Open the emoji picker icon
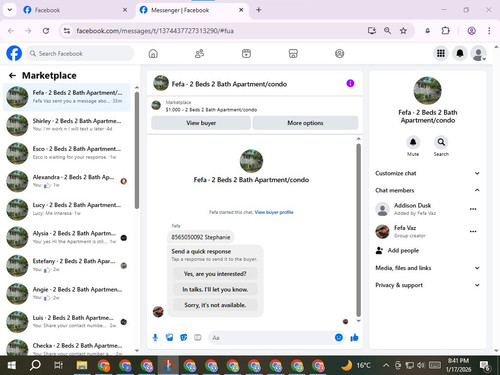This screenshot has width=500, height=375. 339,337
